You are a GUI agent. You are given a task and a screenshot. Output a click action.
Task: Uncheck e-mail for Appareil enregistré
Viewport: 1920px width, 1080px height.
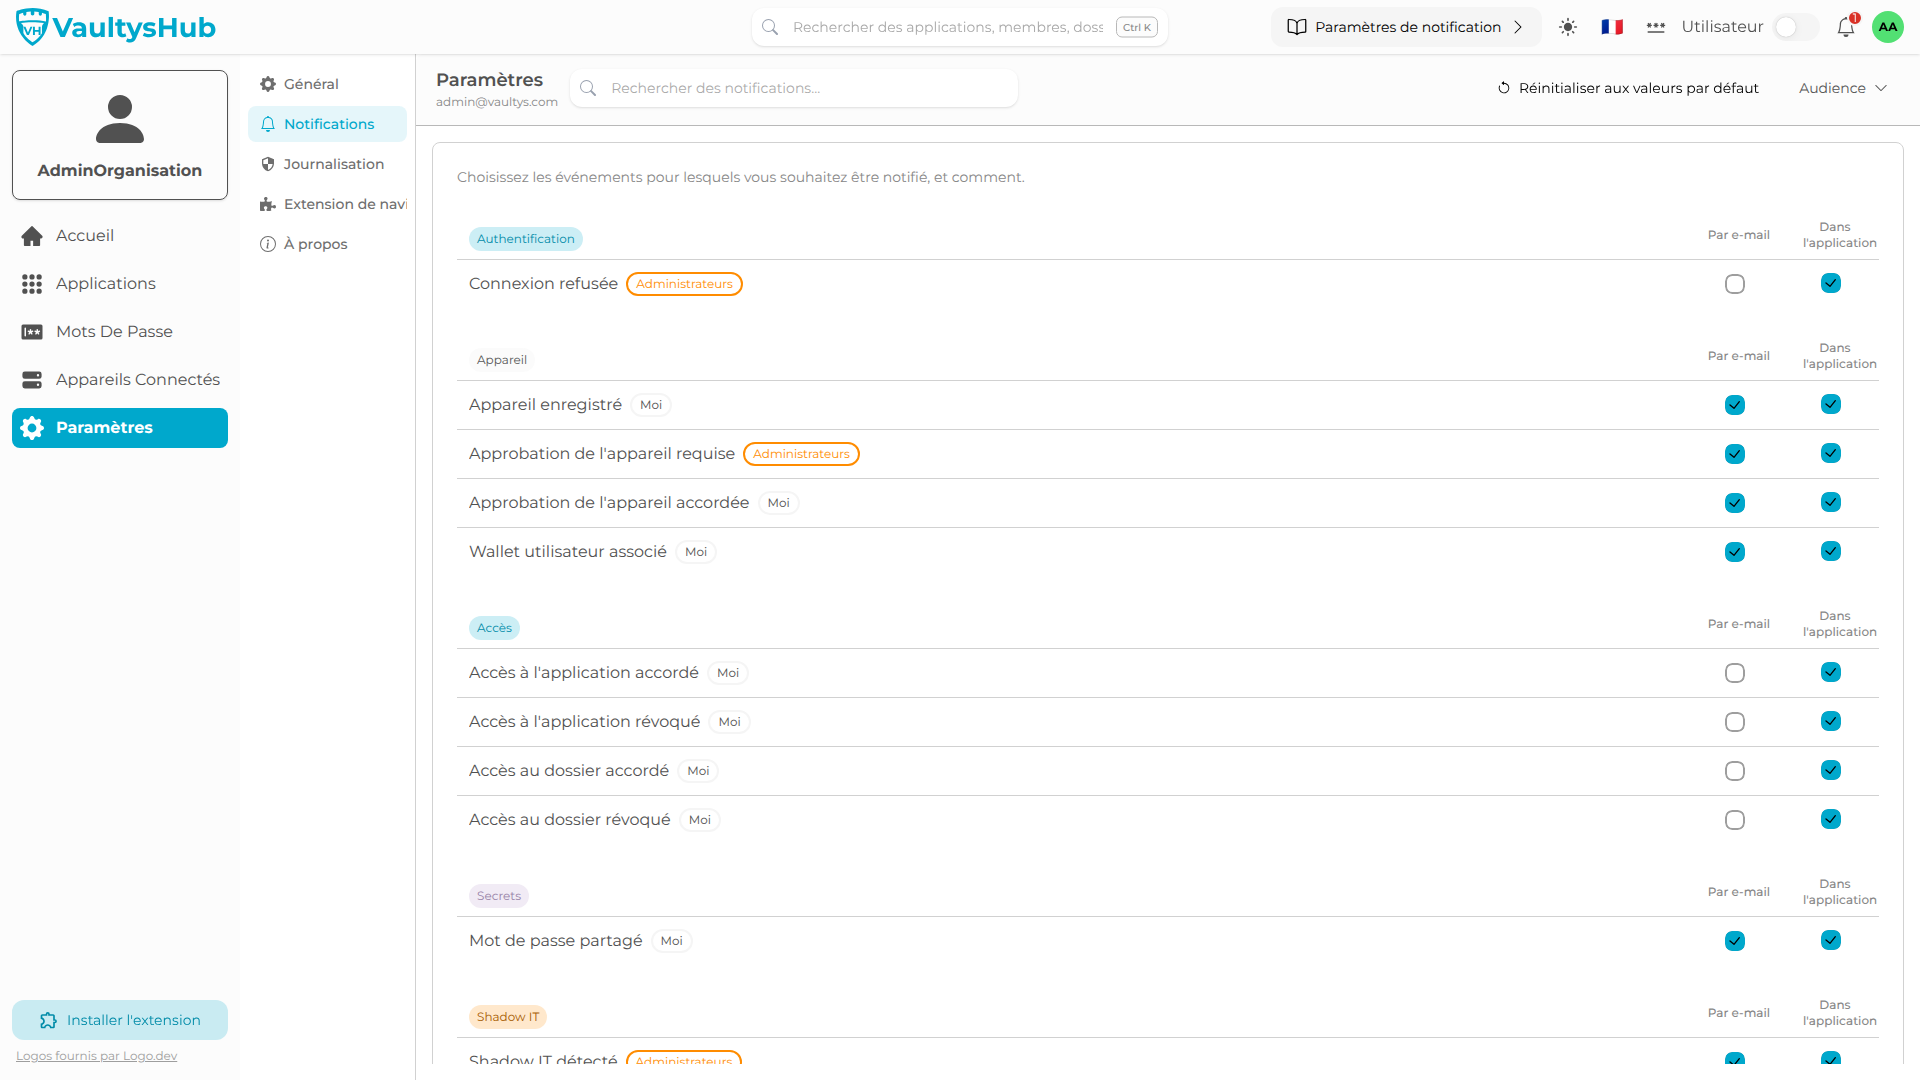click(1735, 405)
